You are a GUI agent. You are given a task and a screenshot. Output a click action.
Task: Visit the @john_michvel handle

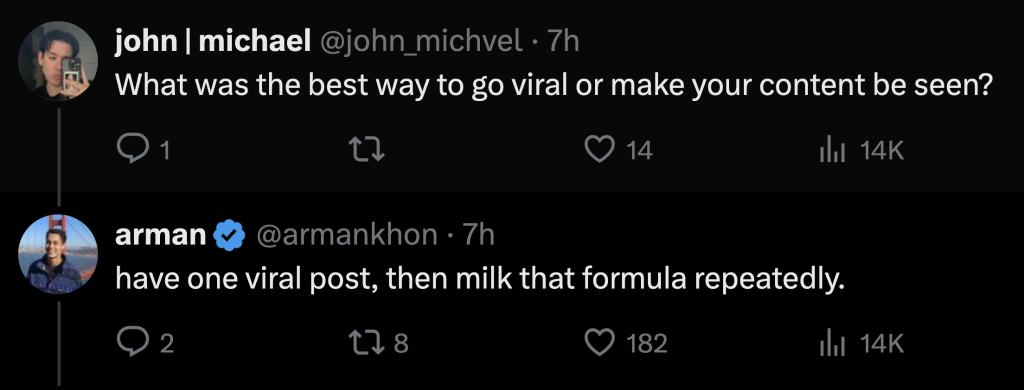(420, 42)
